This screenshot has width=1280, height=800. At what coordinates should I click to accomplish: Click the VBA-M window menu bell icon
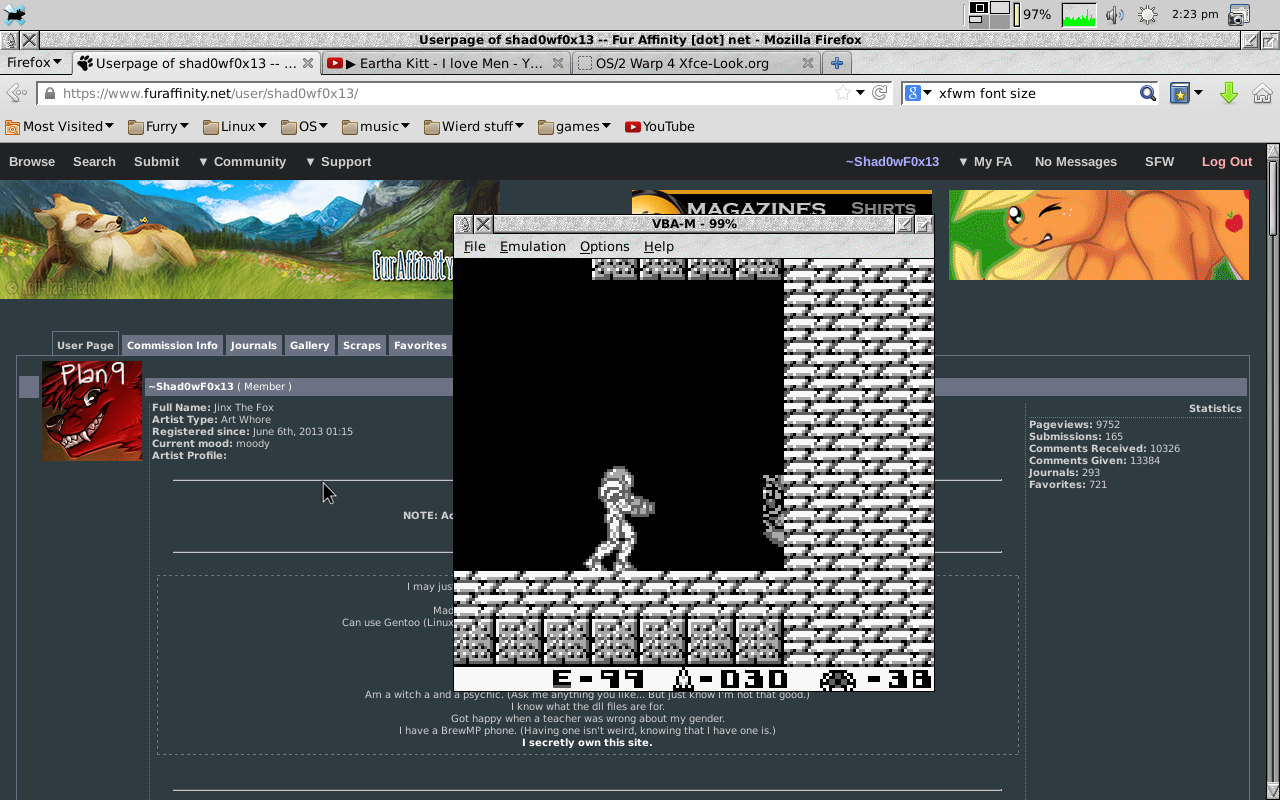click(464, 224)
